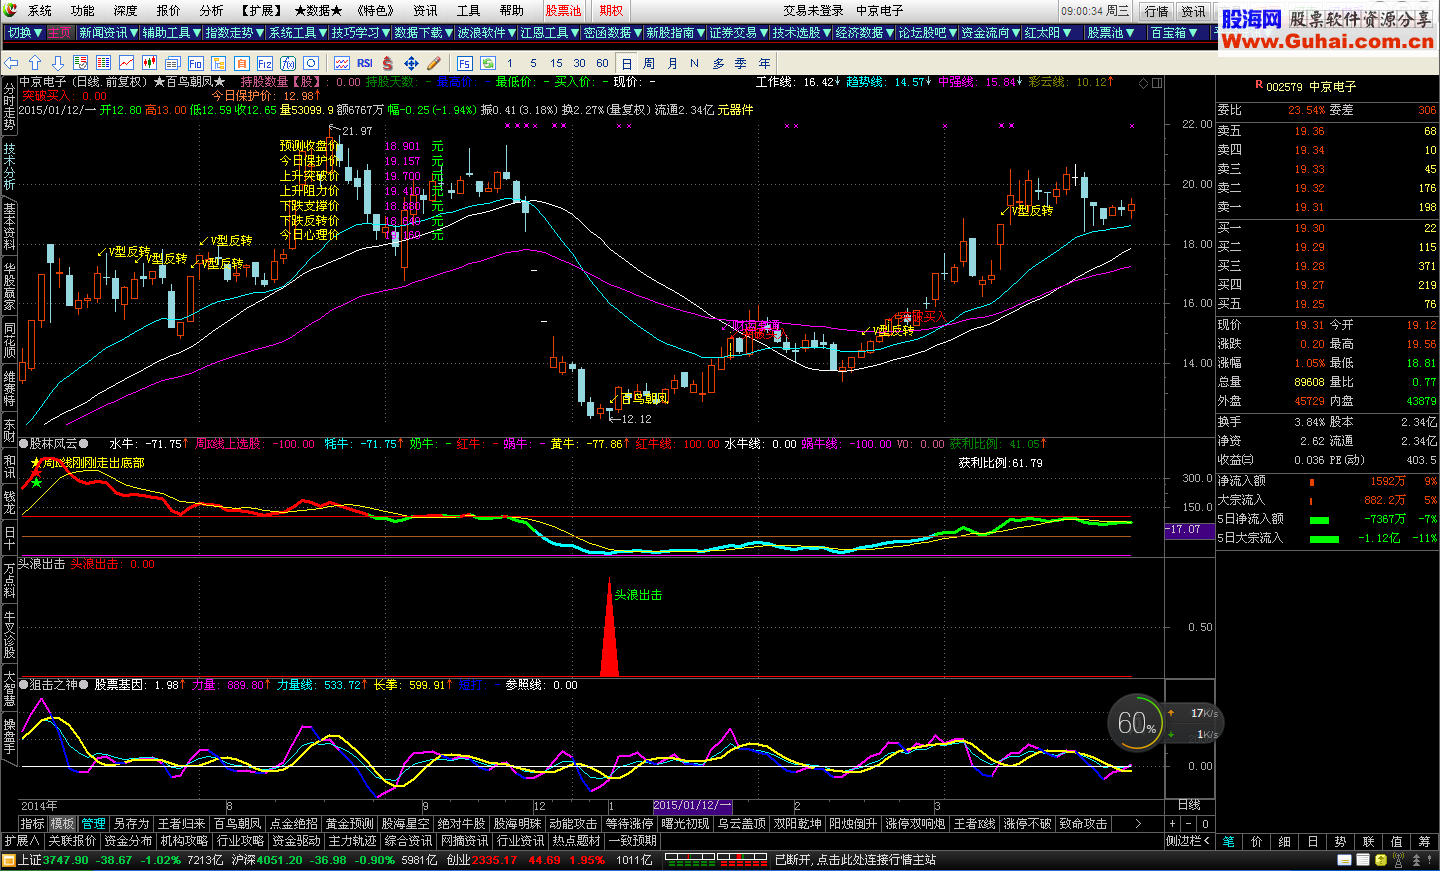Switch to the 股海星空 indicator tab
1440x871 pixels.
coord(405,824)
